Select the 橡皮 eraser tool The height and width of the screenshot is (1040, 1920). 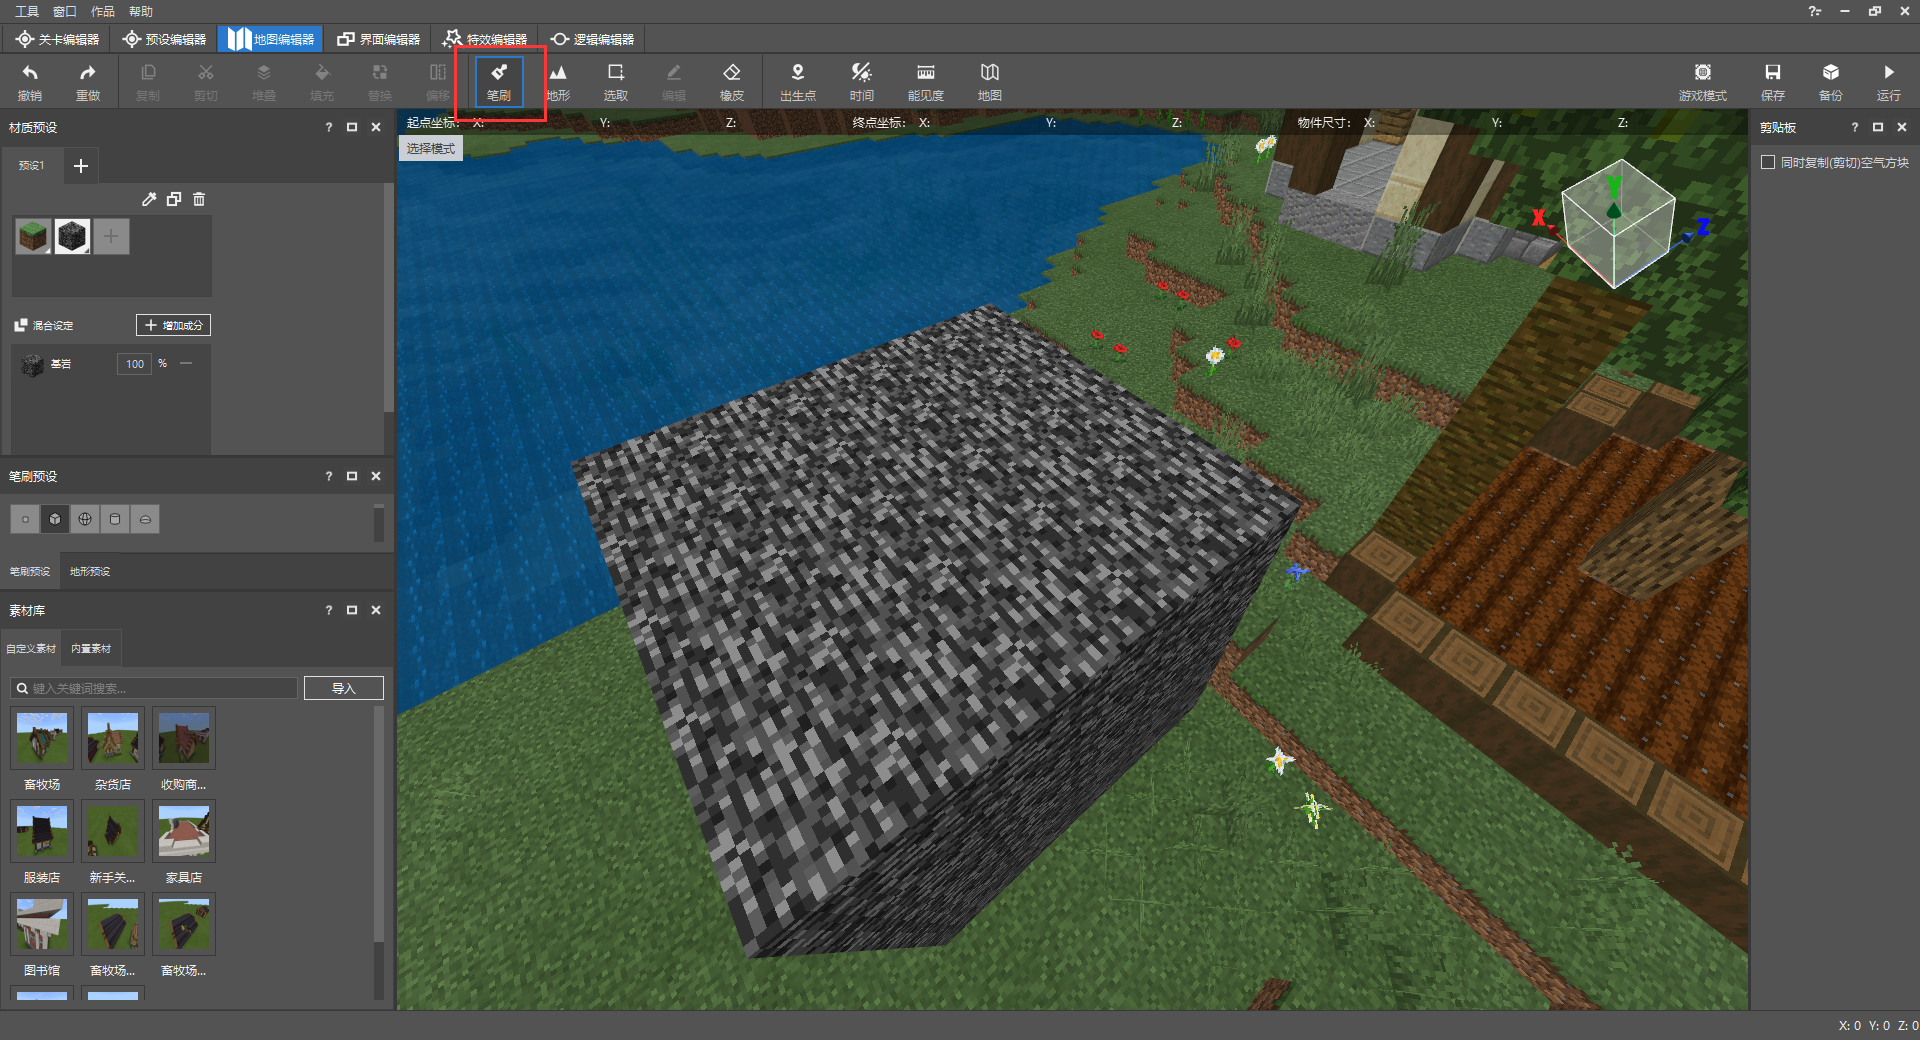coord(732,81)
